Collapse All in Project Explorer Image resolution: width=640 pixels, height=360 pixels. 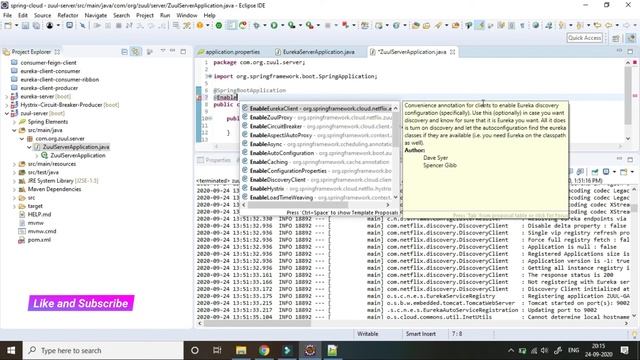click(124, 52)
